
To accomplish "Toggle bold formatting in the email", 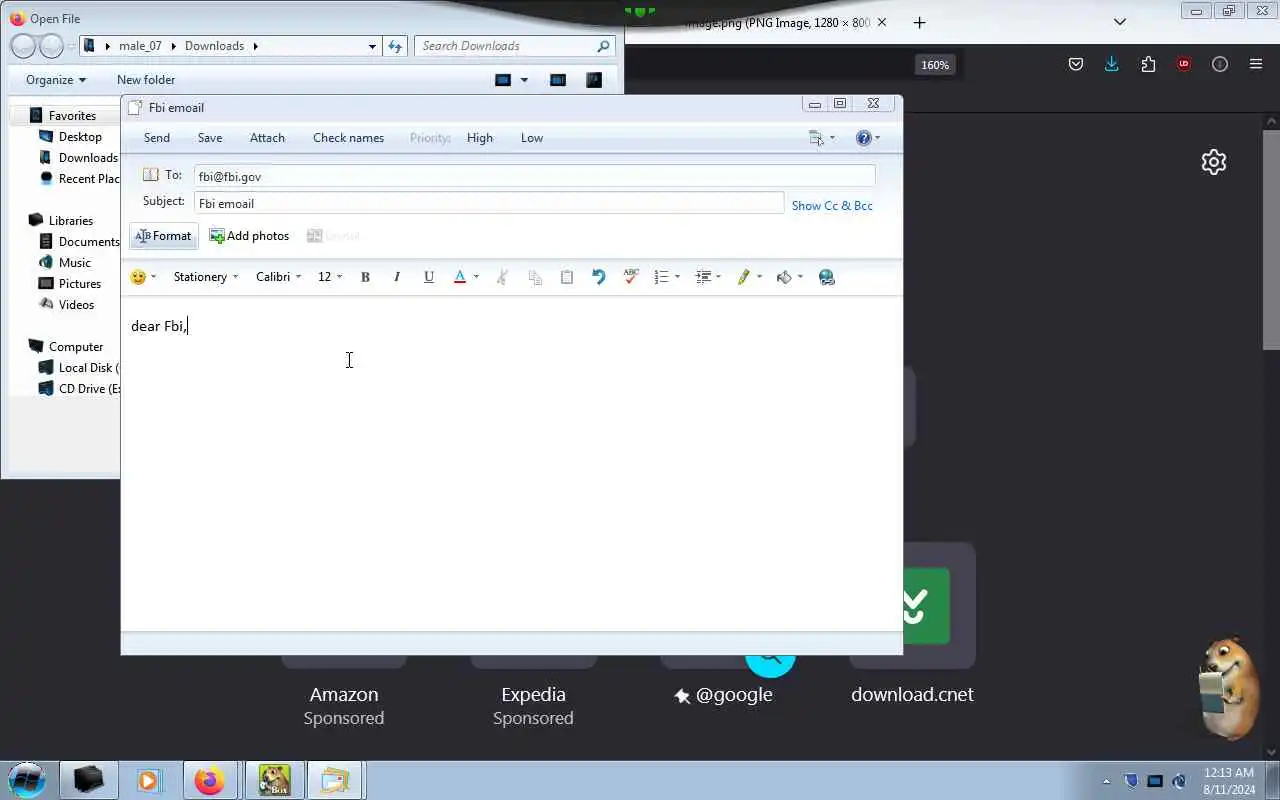I will [365, 277].
